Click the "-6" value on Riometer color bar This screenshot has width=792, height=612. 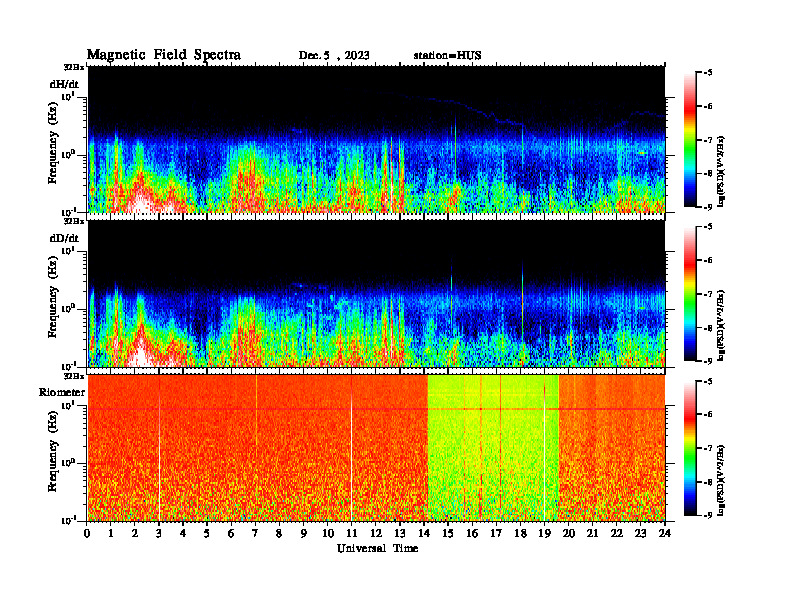click(708, 415)
